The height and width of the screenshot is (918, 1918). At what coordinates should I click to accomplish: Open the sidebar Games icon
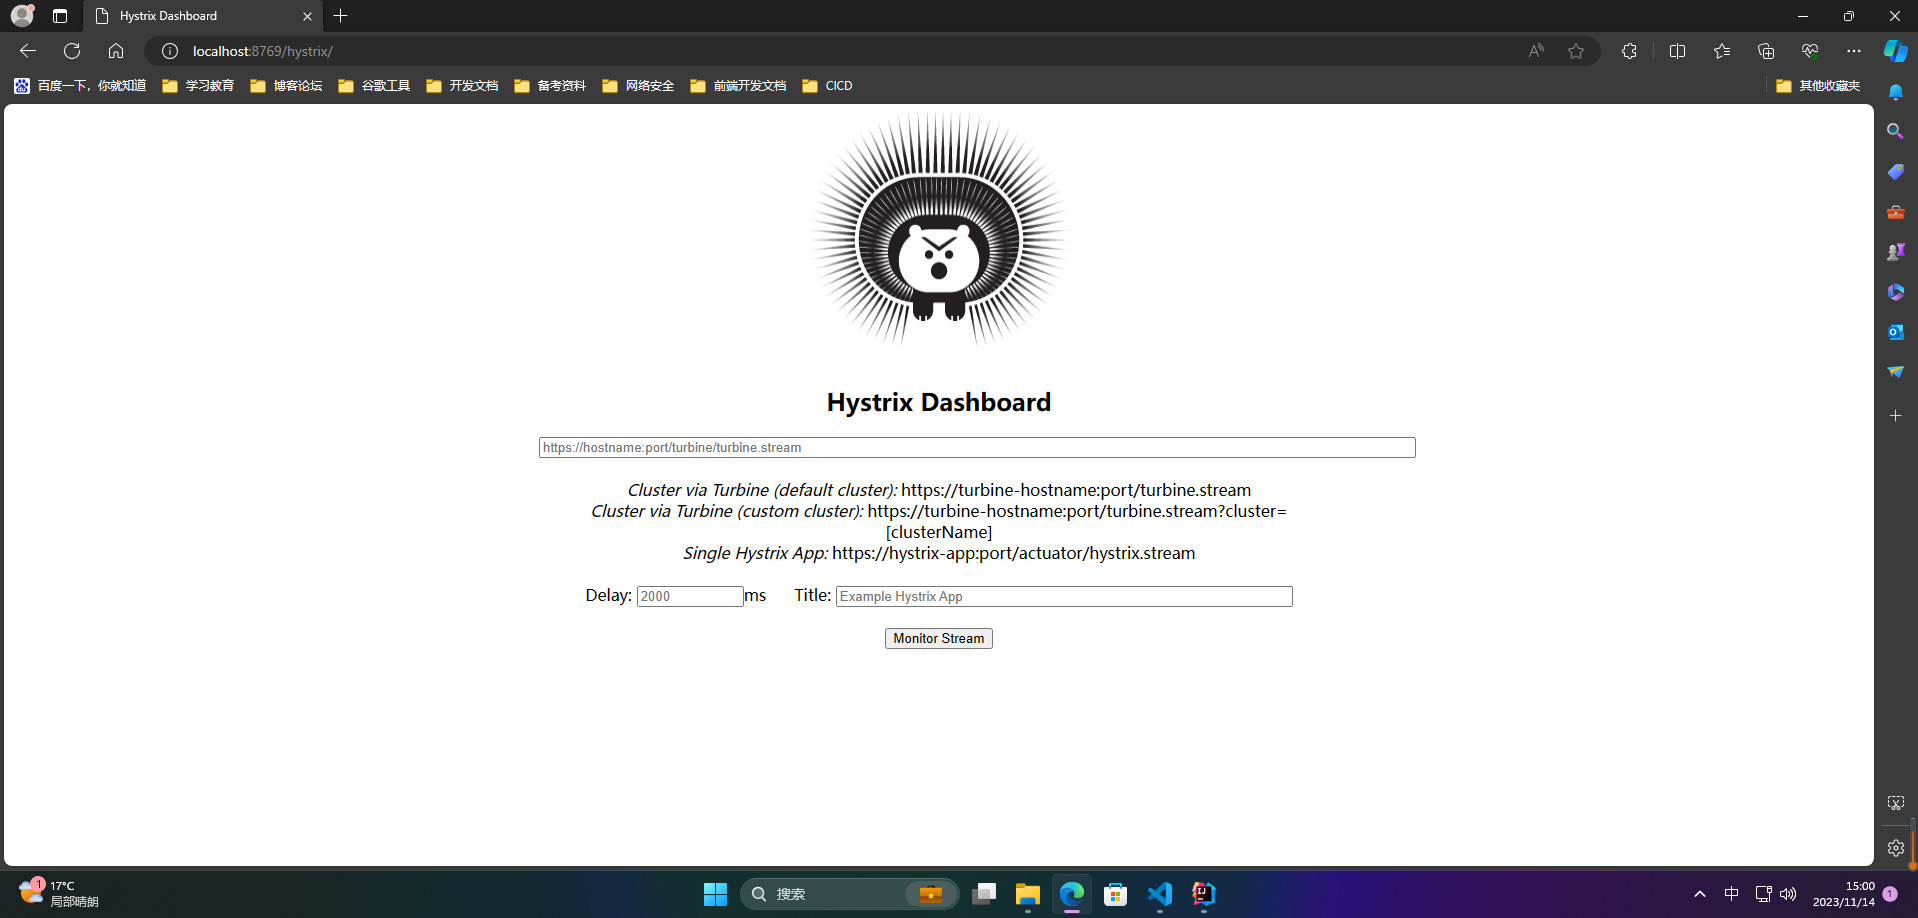coord(1895,252)
